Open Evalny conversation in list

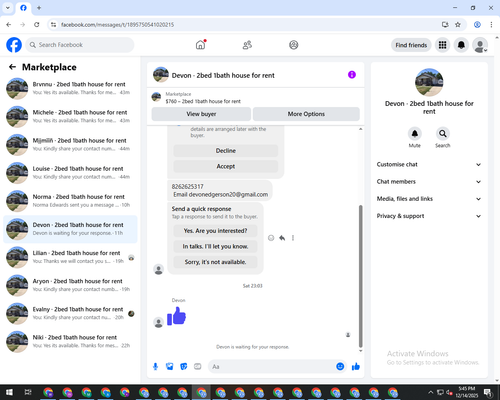tap(70, 313)
